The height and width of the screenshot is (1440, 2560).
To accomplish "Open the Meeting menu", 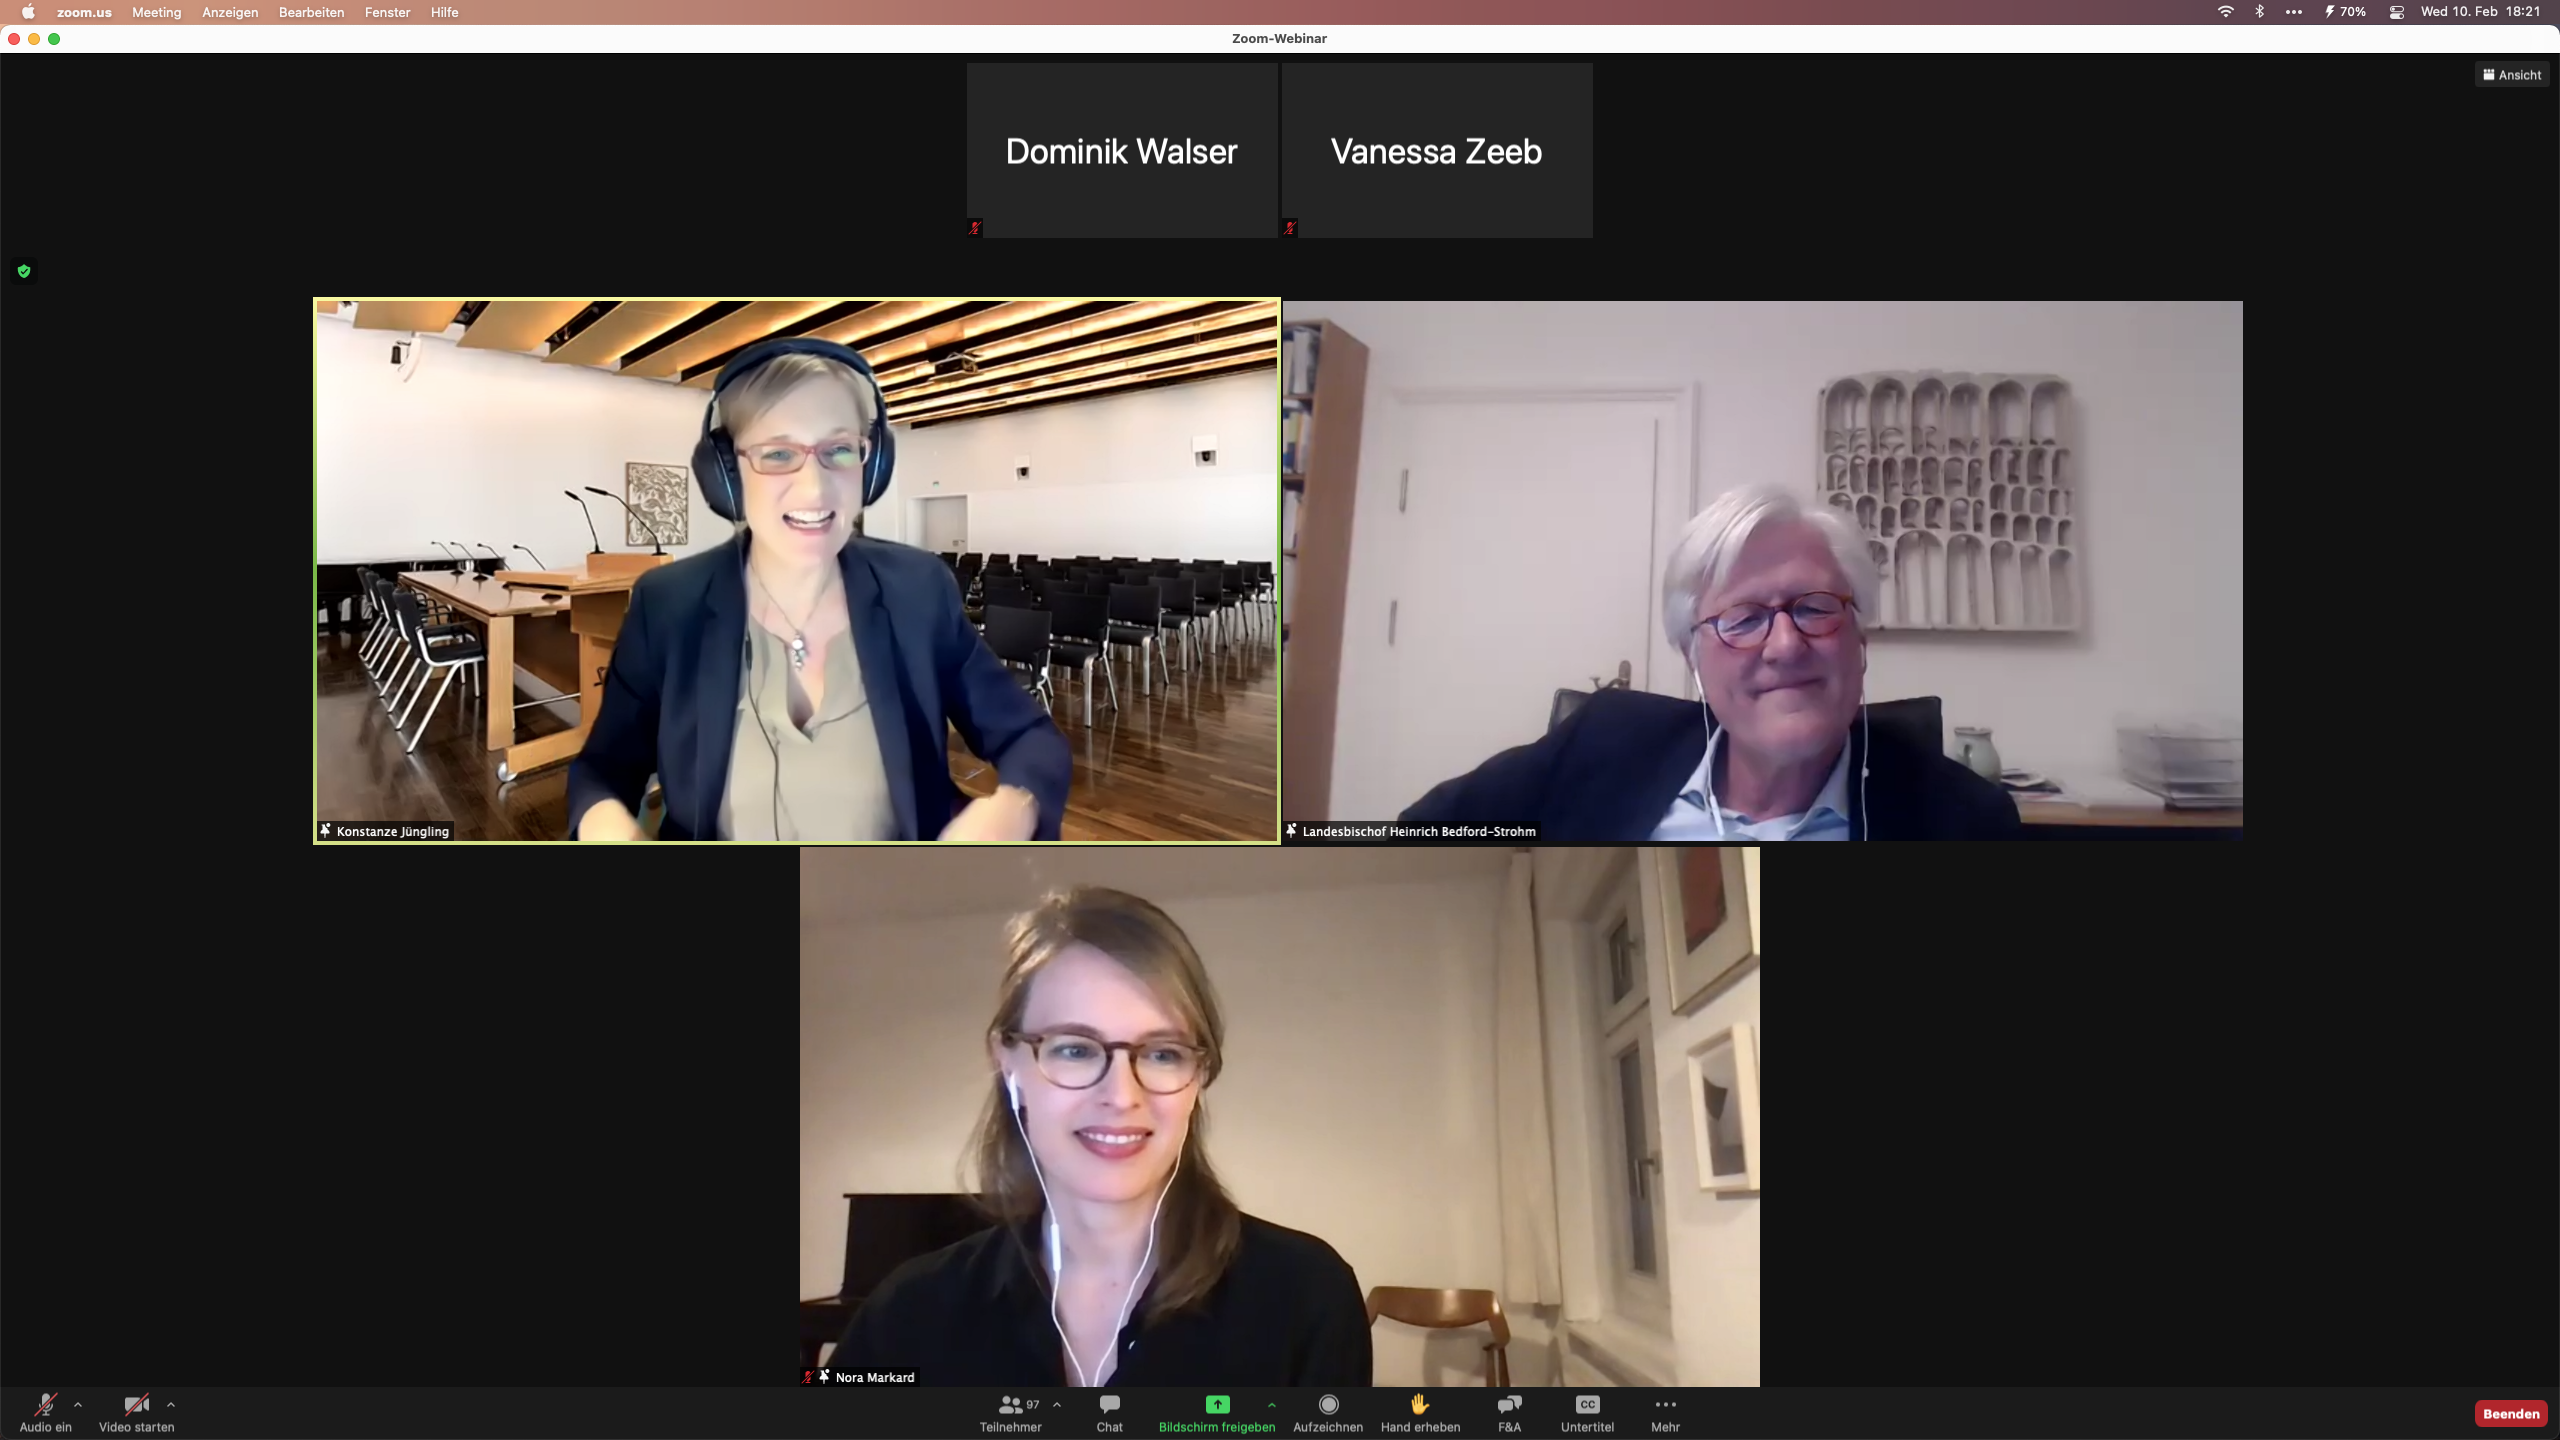I will (x=157, y=12).
